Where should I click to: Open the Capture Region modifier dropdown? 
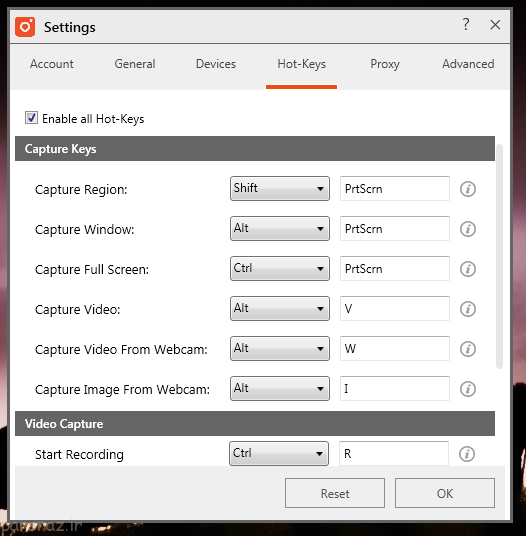point(280,188)
